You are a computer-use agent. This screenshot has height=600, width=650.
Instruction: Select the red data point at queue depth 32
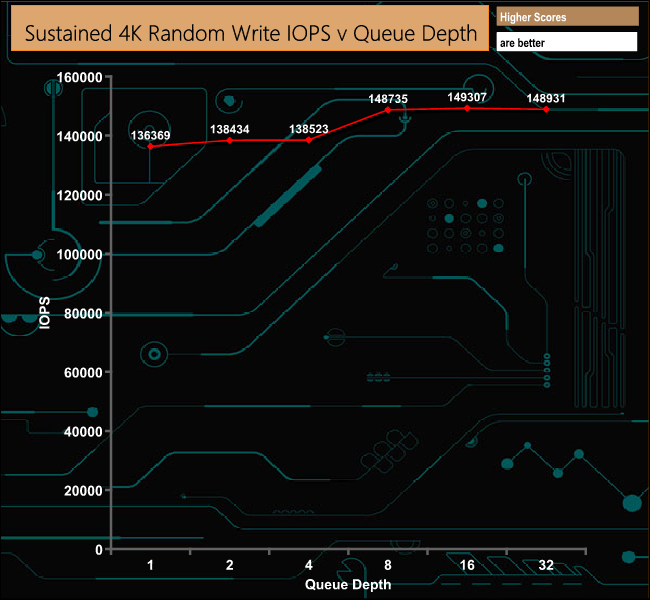[x=546, y=109]
